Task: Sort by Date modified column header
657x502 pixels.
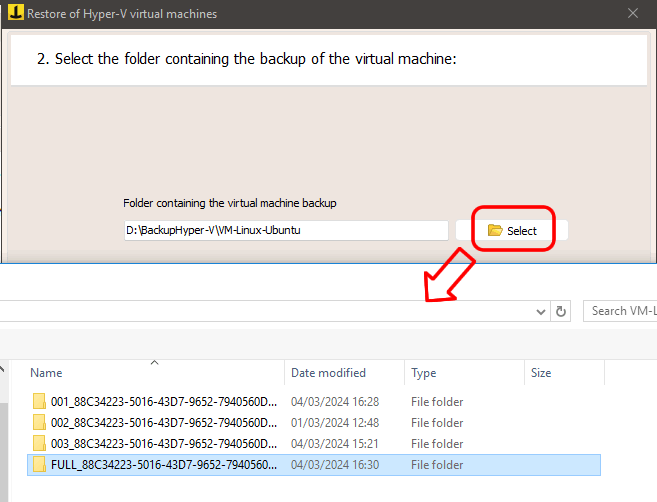Action: (328, 373)
